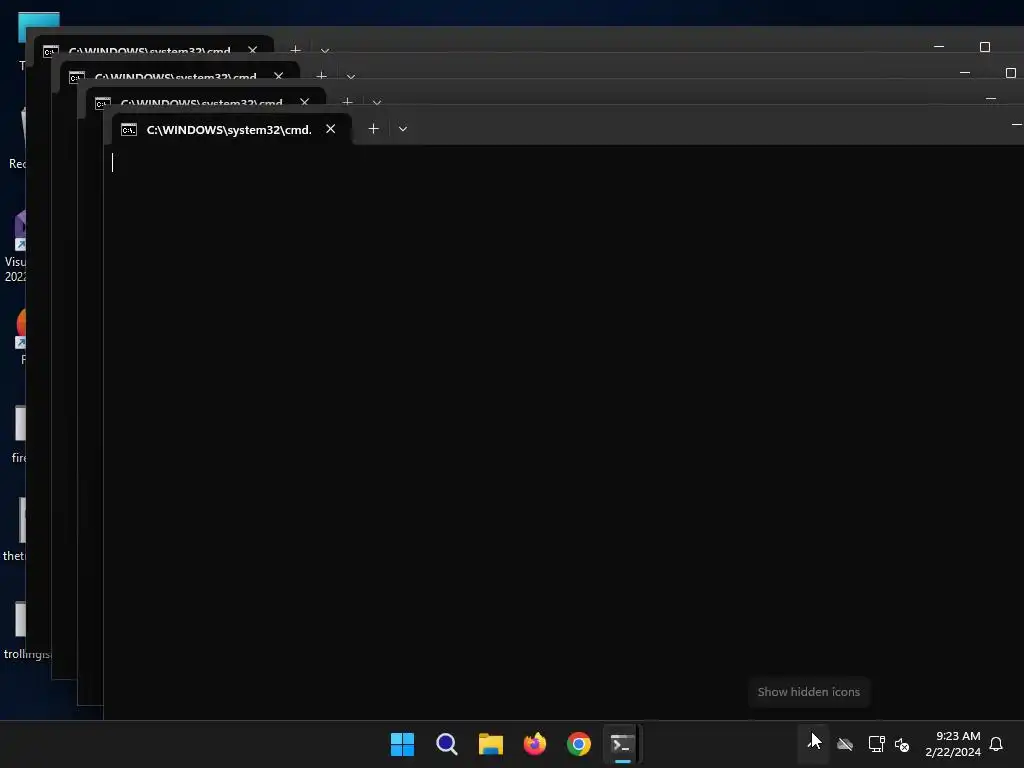The image size is (1024, 768).
Task: Add a new tab in the rearmost terminal window
Action: [x=295, y=49]
